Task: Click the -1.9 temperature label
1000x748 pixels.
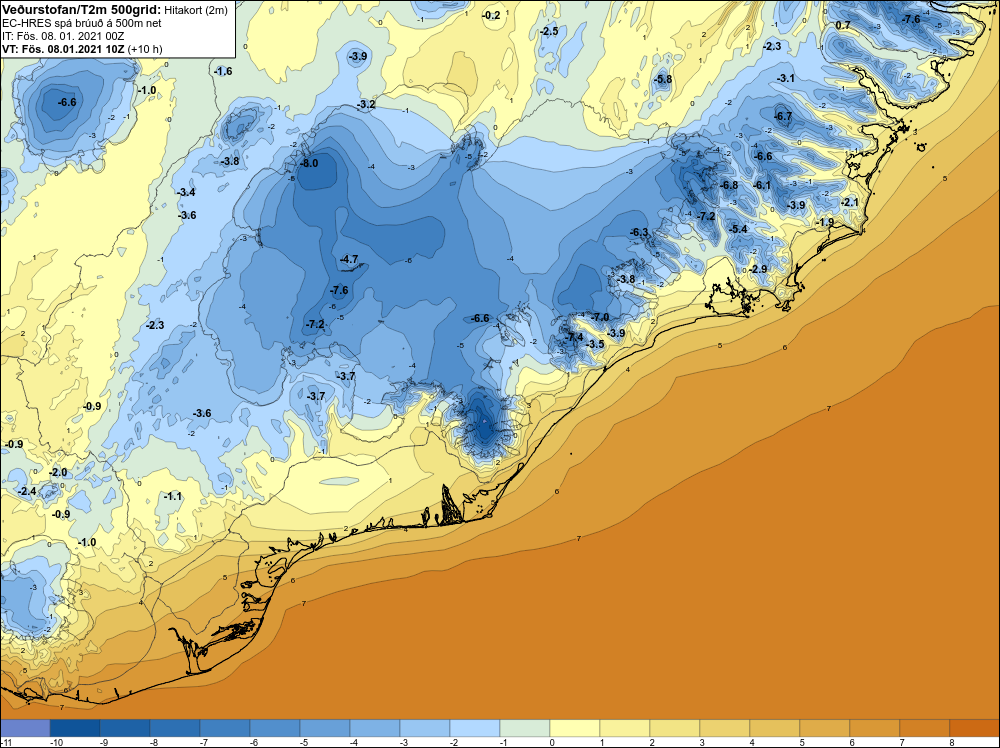Action: click(825, 223)
